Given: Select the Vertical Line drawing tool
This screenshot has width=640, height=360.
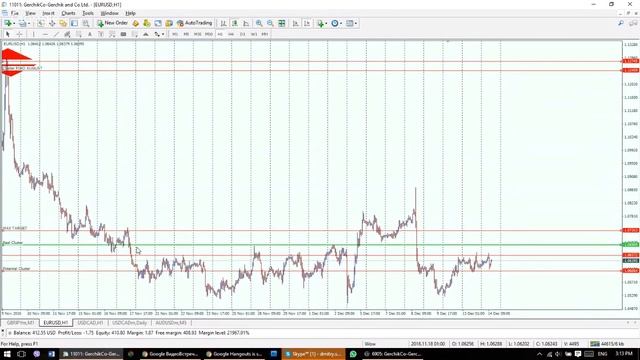Looking at the screenshot, I should (33, 34).
